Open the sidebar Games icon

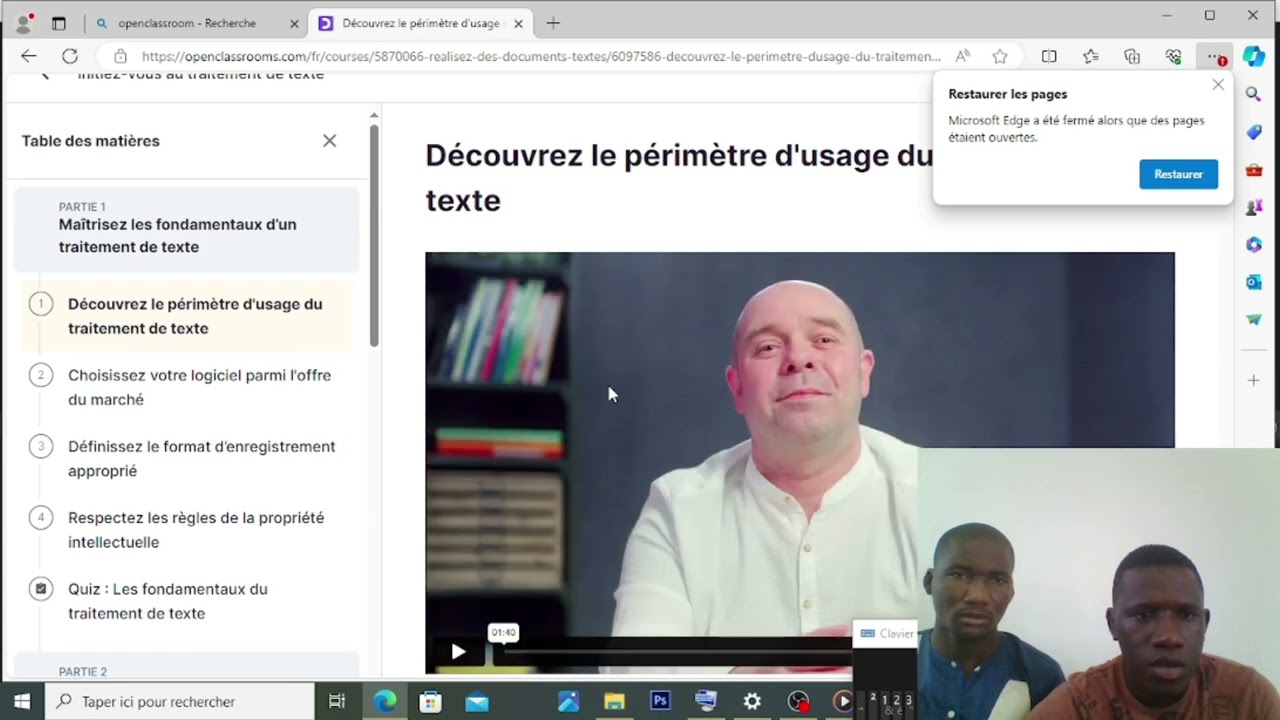coord(1254,208)
